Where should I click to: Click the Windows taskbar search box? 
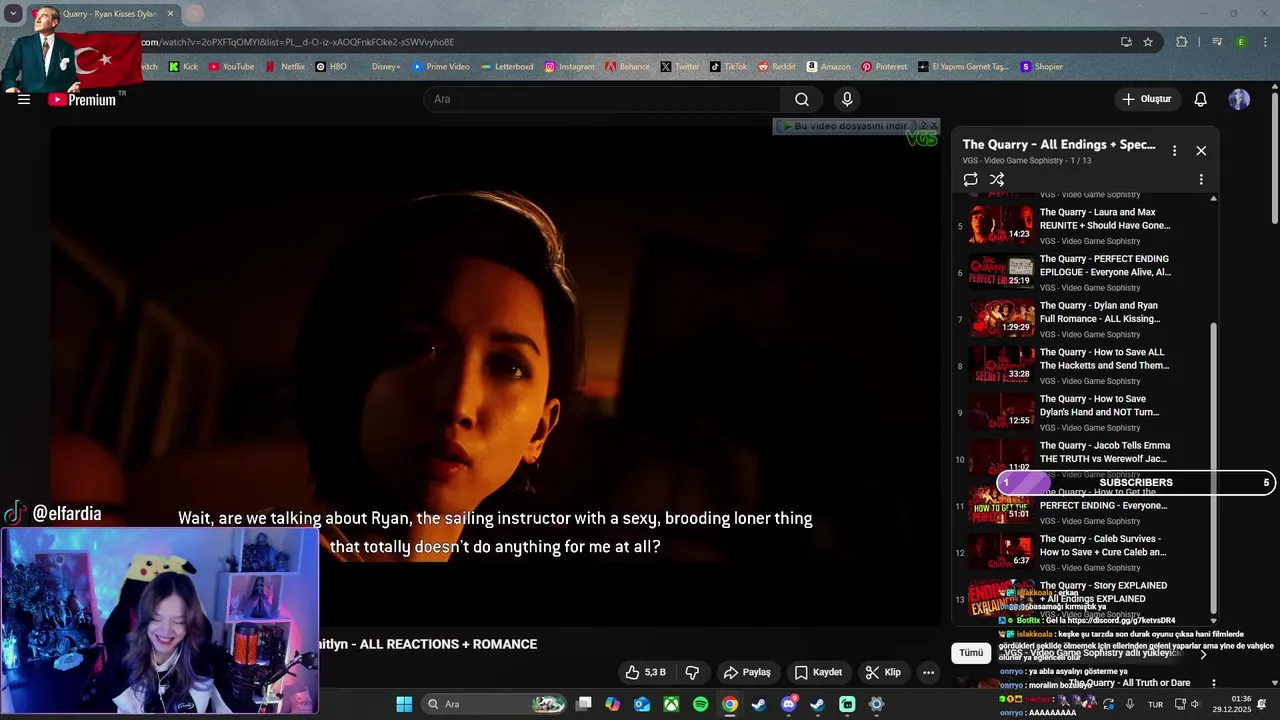tap(494, 704)
